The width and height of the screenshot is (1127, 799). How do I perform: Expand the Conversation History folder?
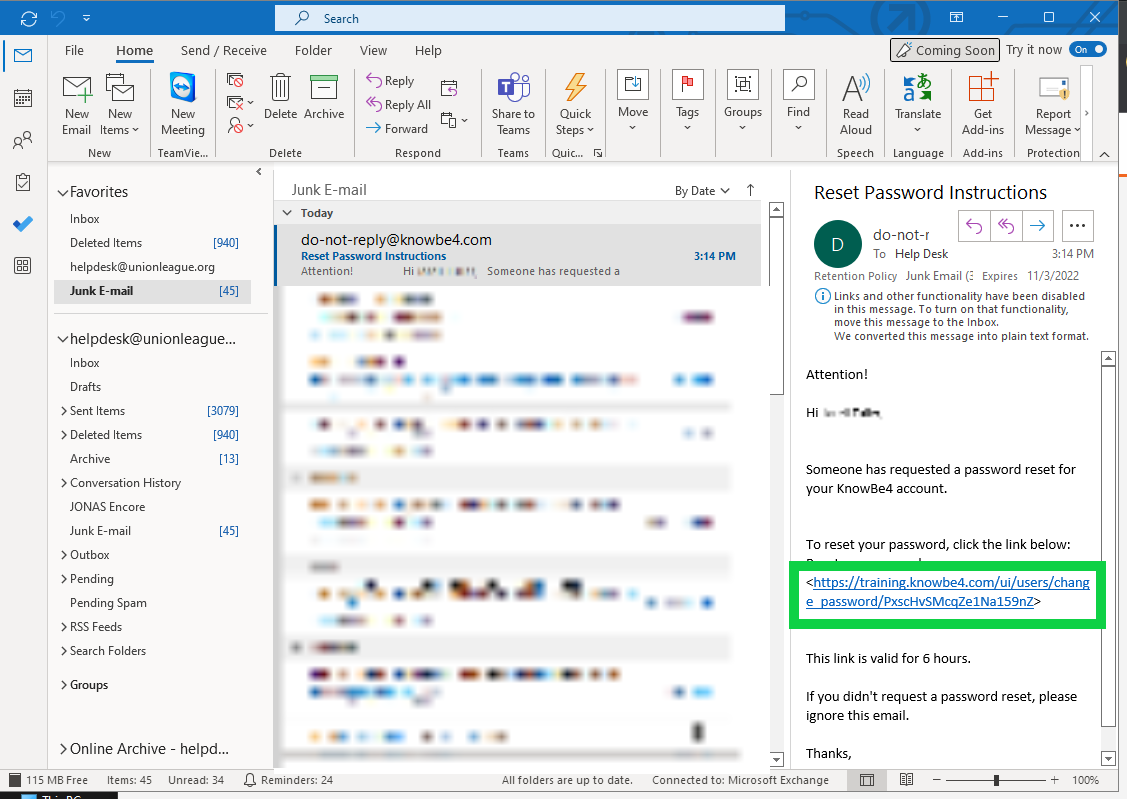(64, 483)
